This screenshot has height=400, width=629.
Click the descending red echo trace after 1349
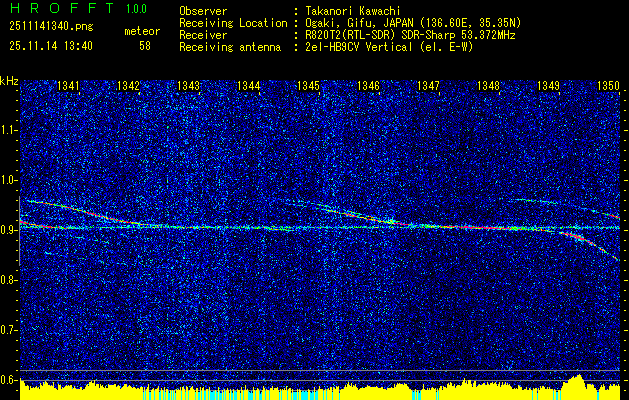point(590,243)
